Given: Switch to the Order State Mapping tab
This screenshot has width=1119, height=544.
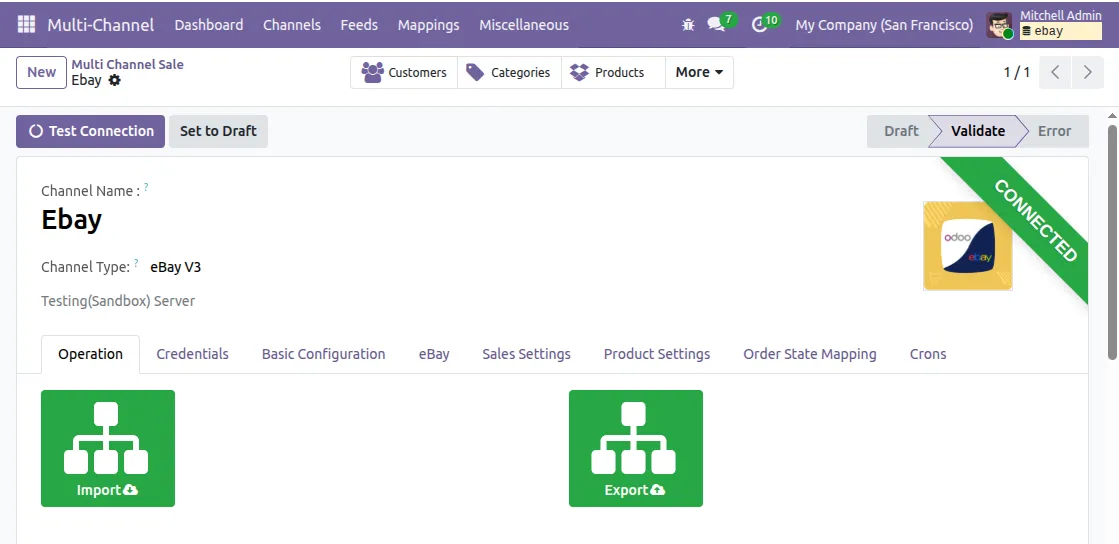Looking at the screenshot, I should 810,354.
